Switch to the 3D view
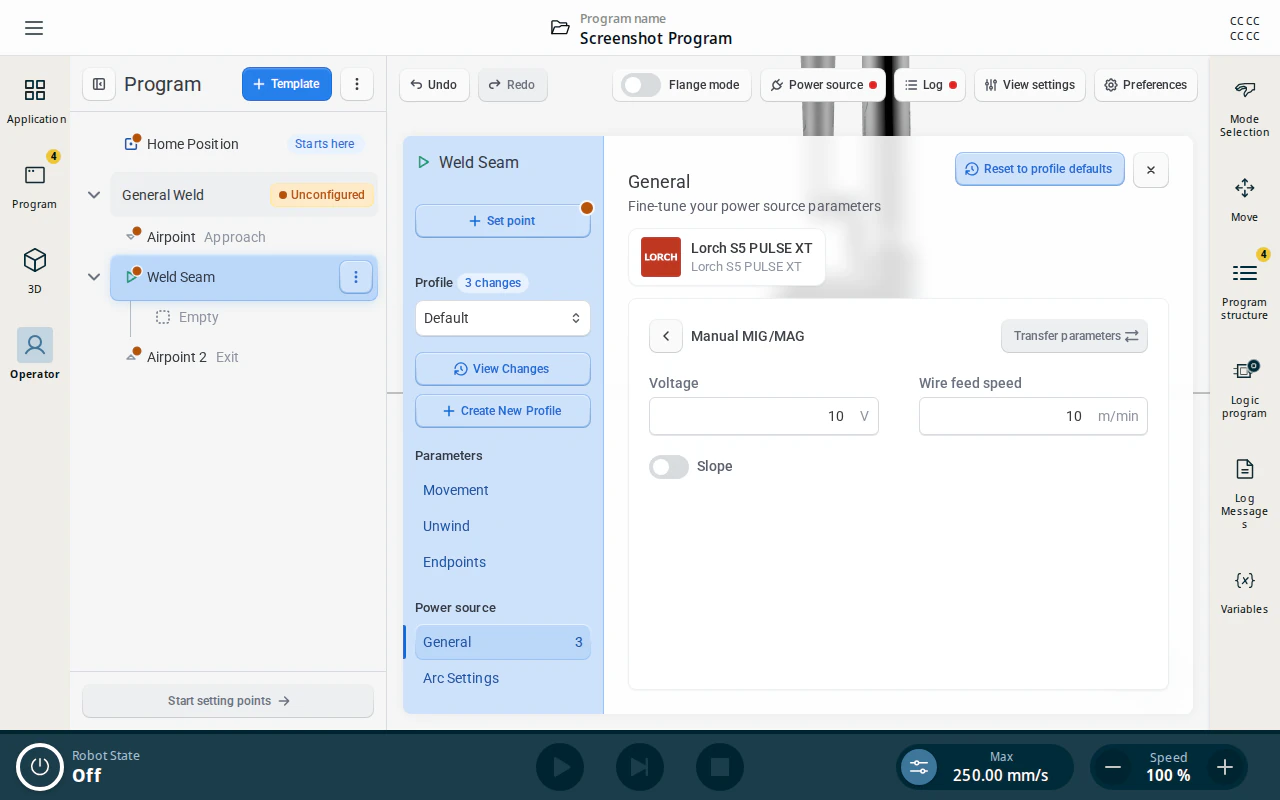Image resolution: width=1280 pixels, height=800 pixels. [35, 272]
